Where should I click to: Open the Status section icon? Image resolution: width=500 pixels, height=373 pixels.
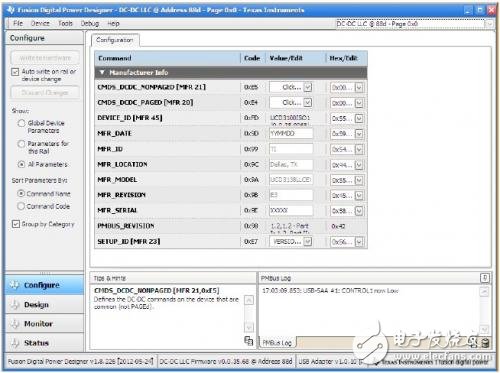point(15,342)
